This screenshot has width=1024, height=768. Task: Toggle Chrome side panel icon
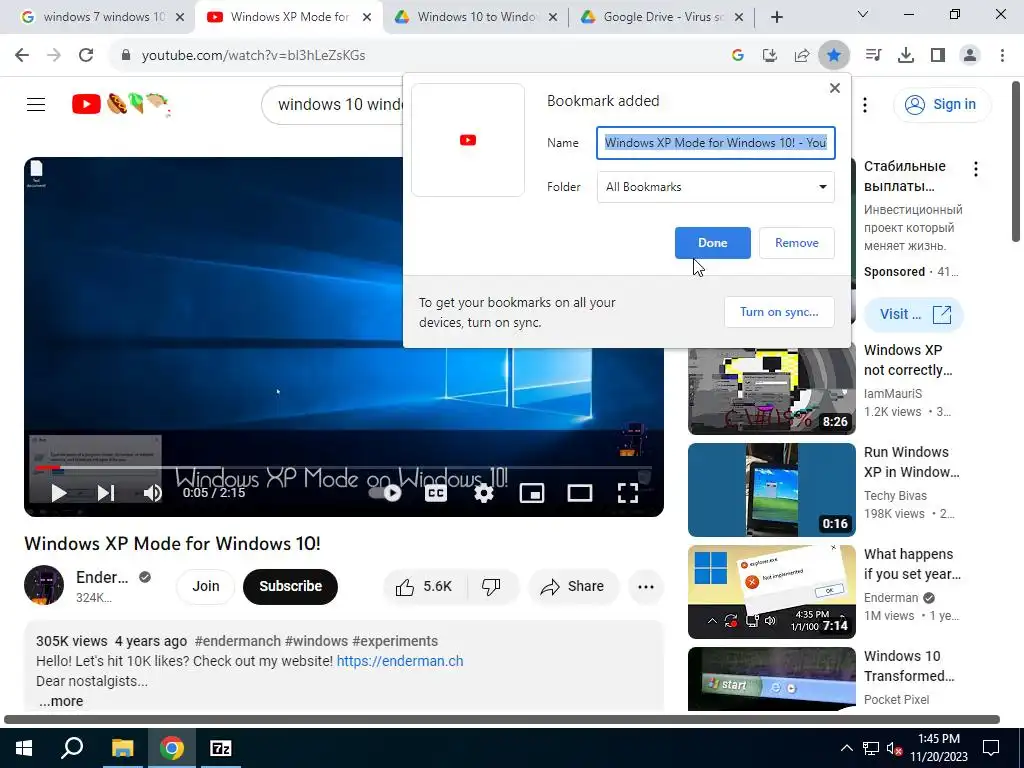[x=938, y=56]
